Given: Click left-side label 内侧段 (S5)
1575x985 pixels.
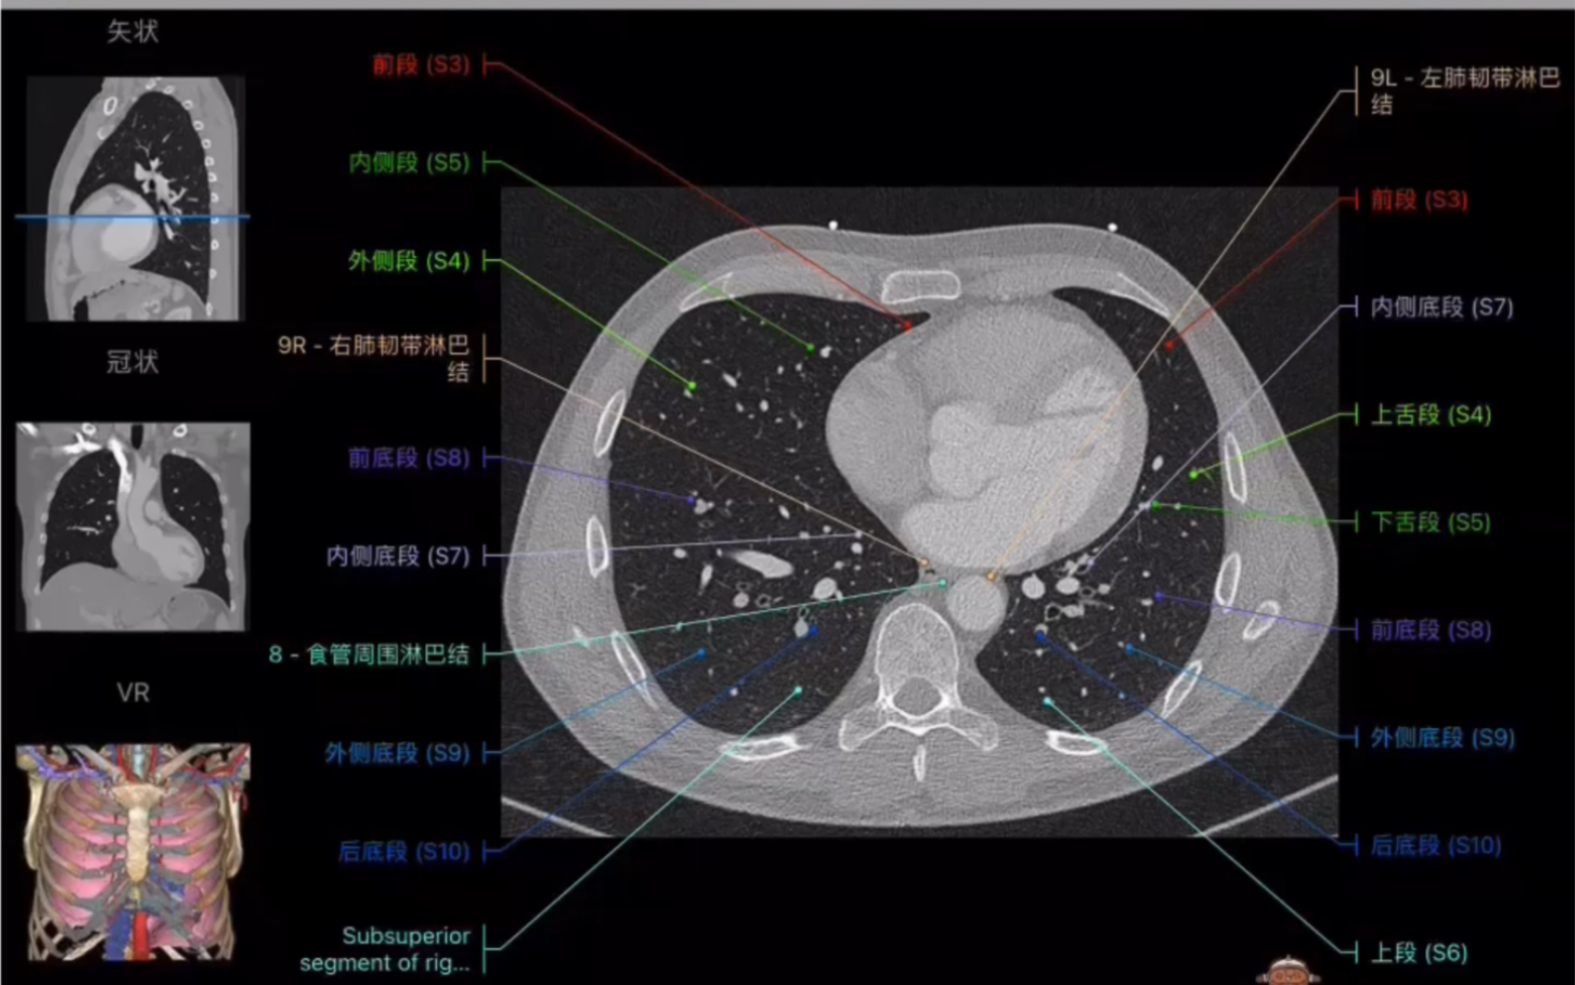Looking at the screenshot, I should click(x=409, y=162).
